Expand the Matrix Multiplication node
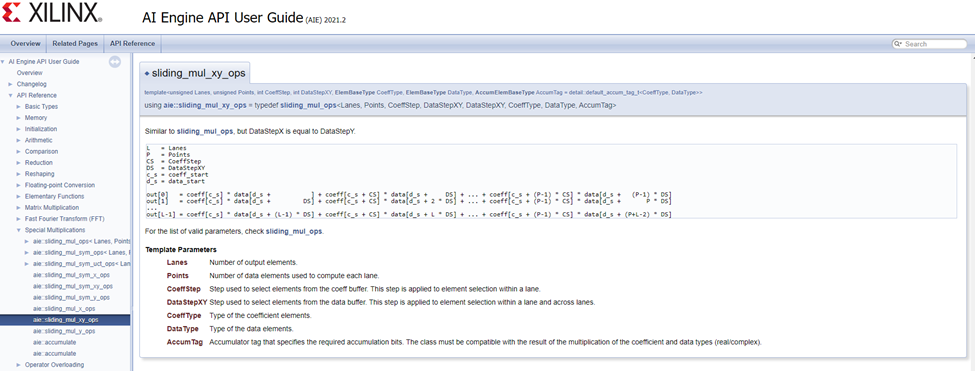 coord(19,208)
